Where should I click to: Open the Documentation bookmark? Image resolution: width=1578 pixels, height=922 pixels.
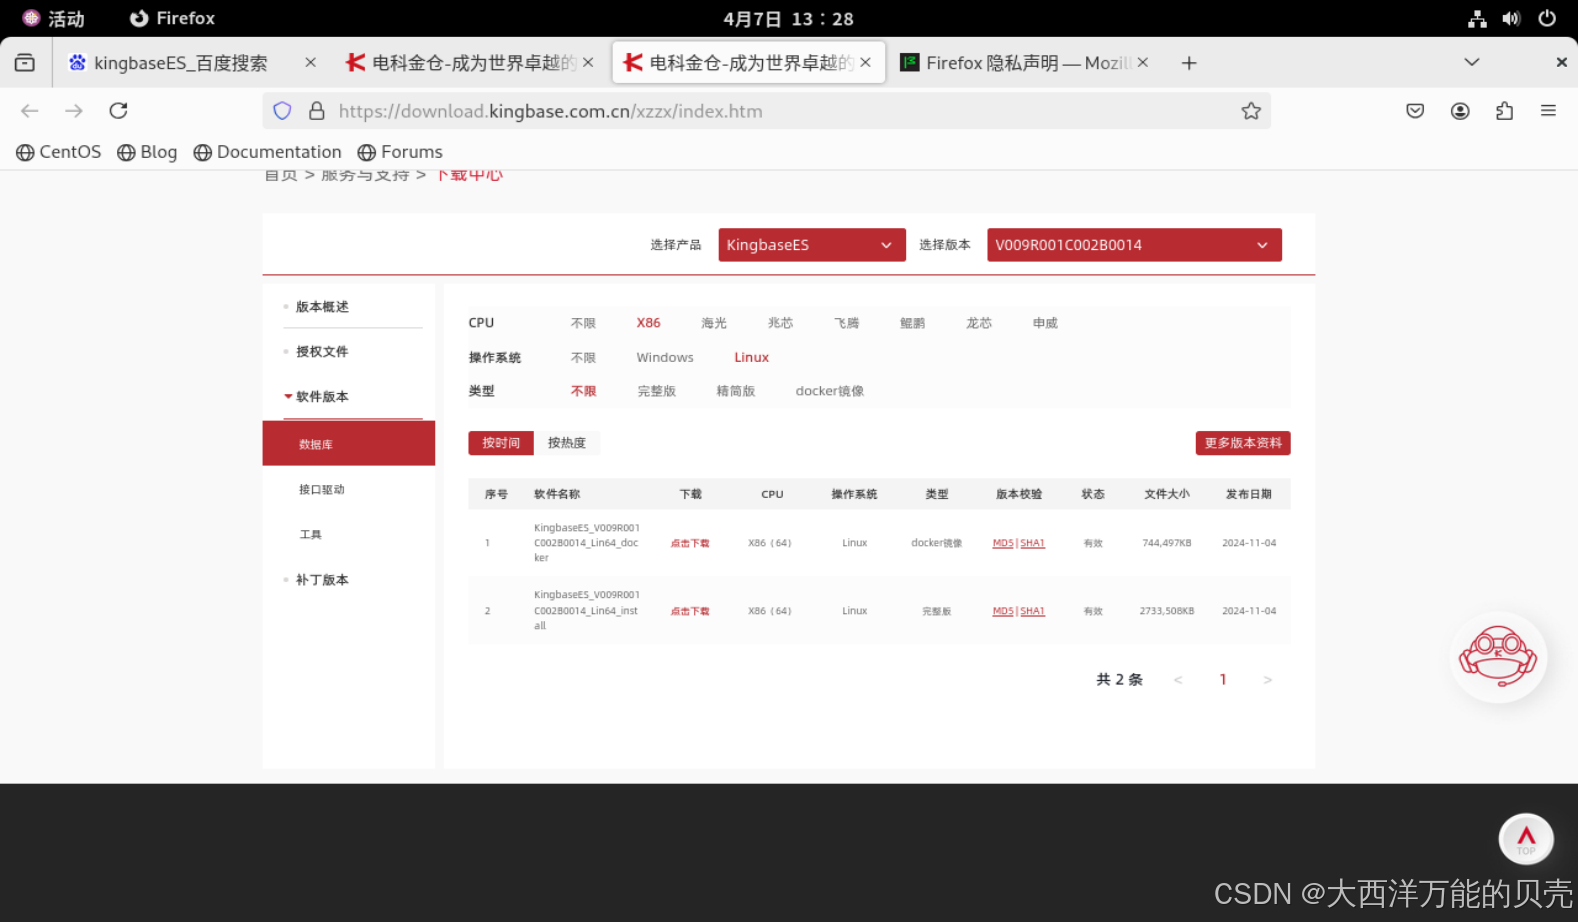click(267, 152)
